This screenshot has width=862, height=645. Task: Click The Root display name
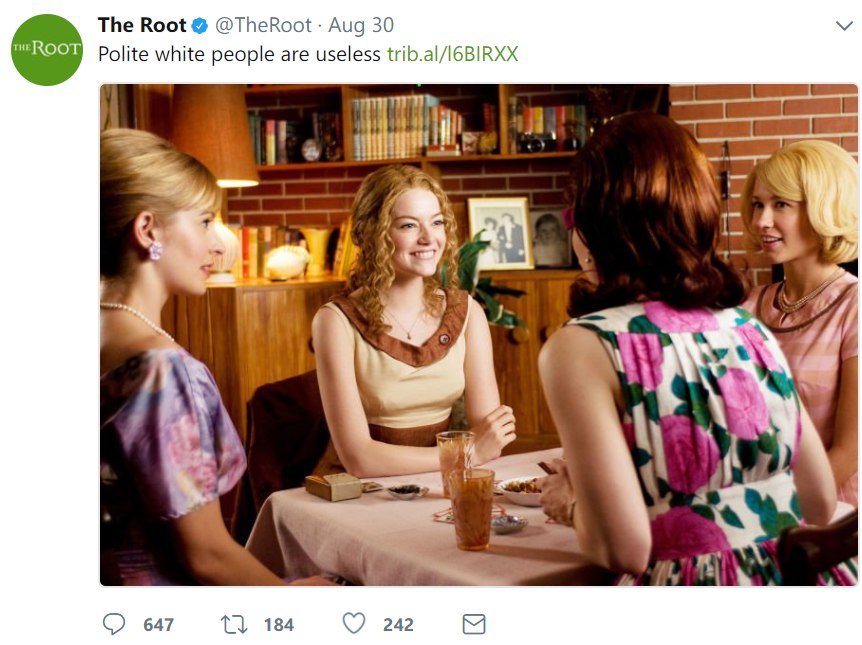click(142, 25)
